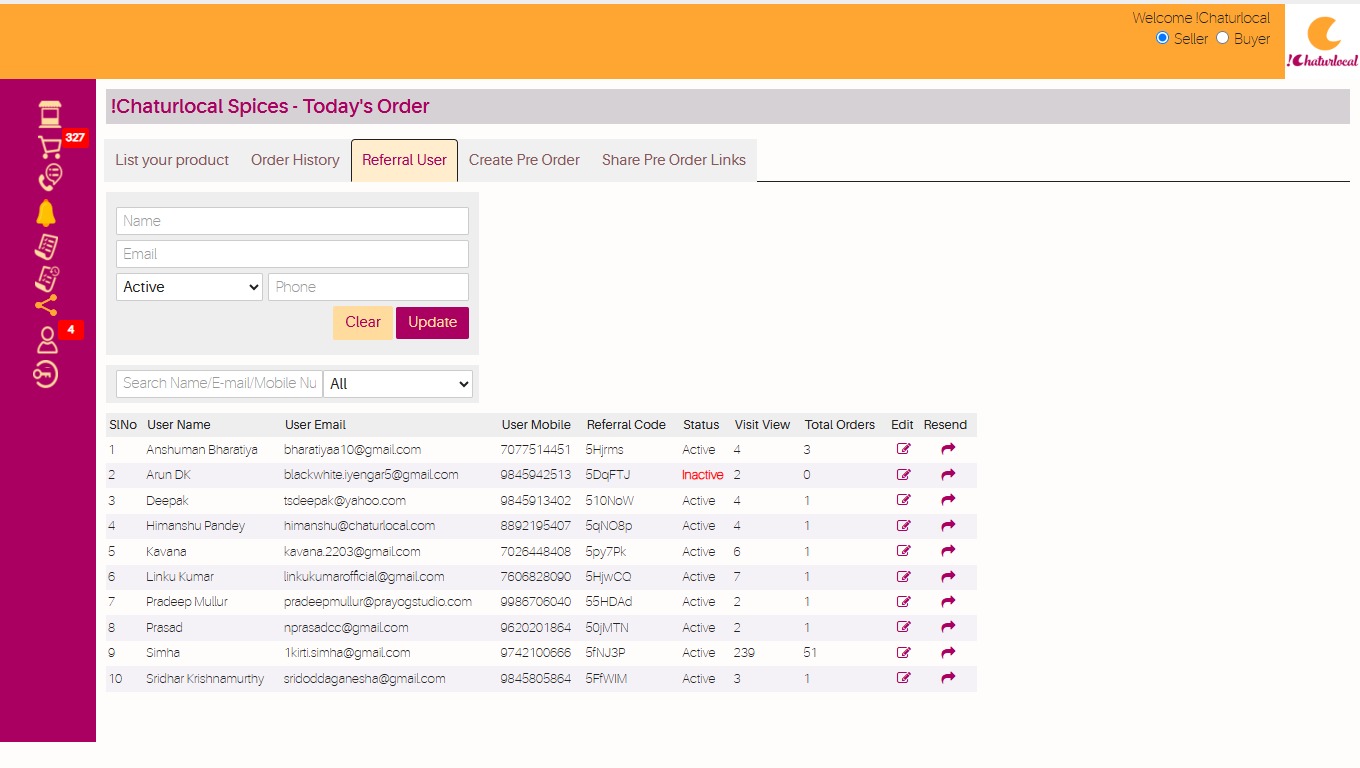Click the key password icon in sidebar
The image size is (1360, 768).
click(x=46, y=374)
